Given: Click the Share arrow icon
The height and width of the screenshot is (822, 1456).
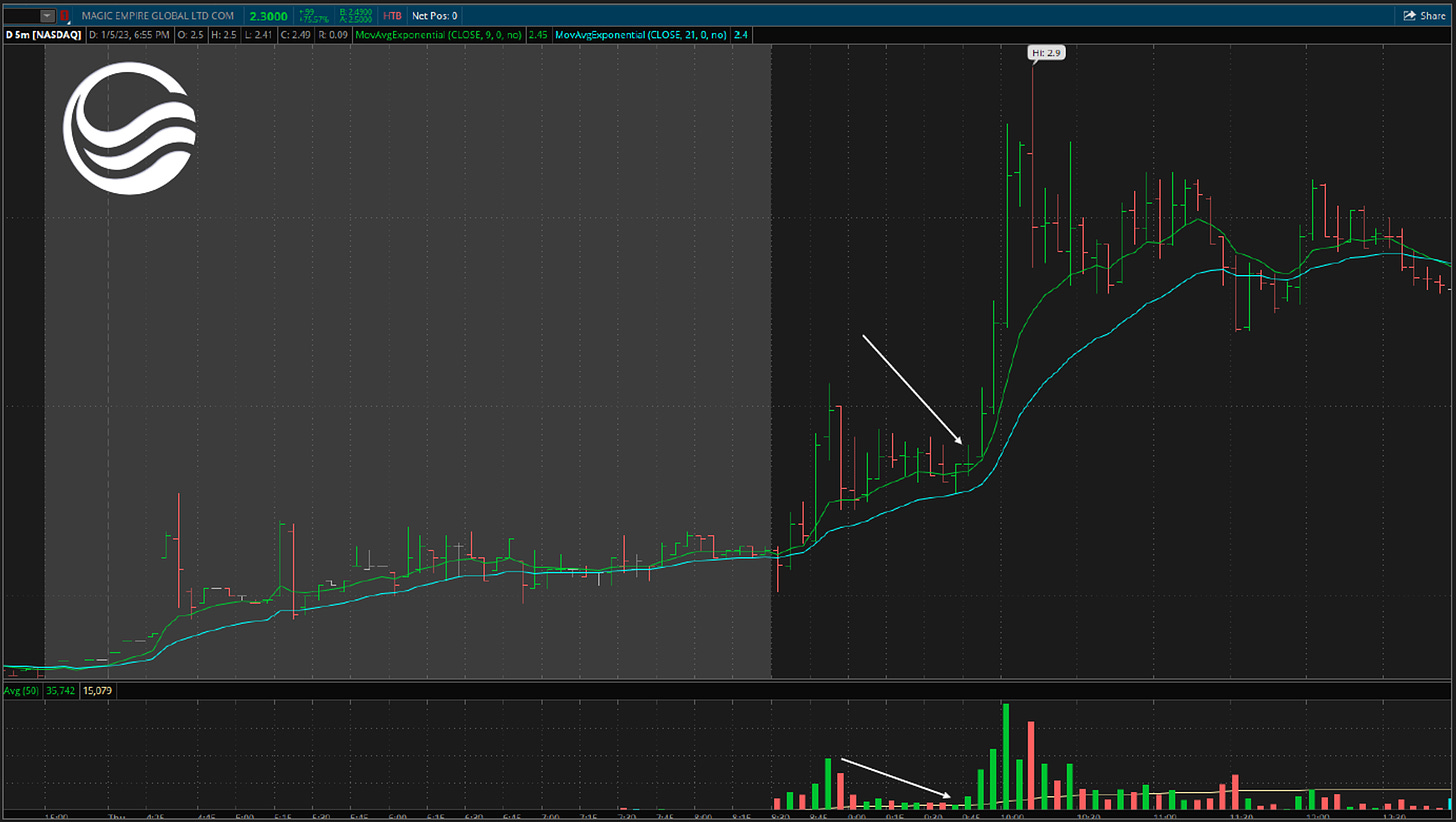Looking at the screenshot, I should [1409, 16].
